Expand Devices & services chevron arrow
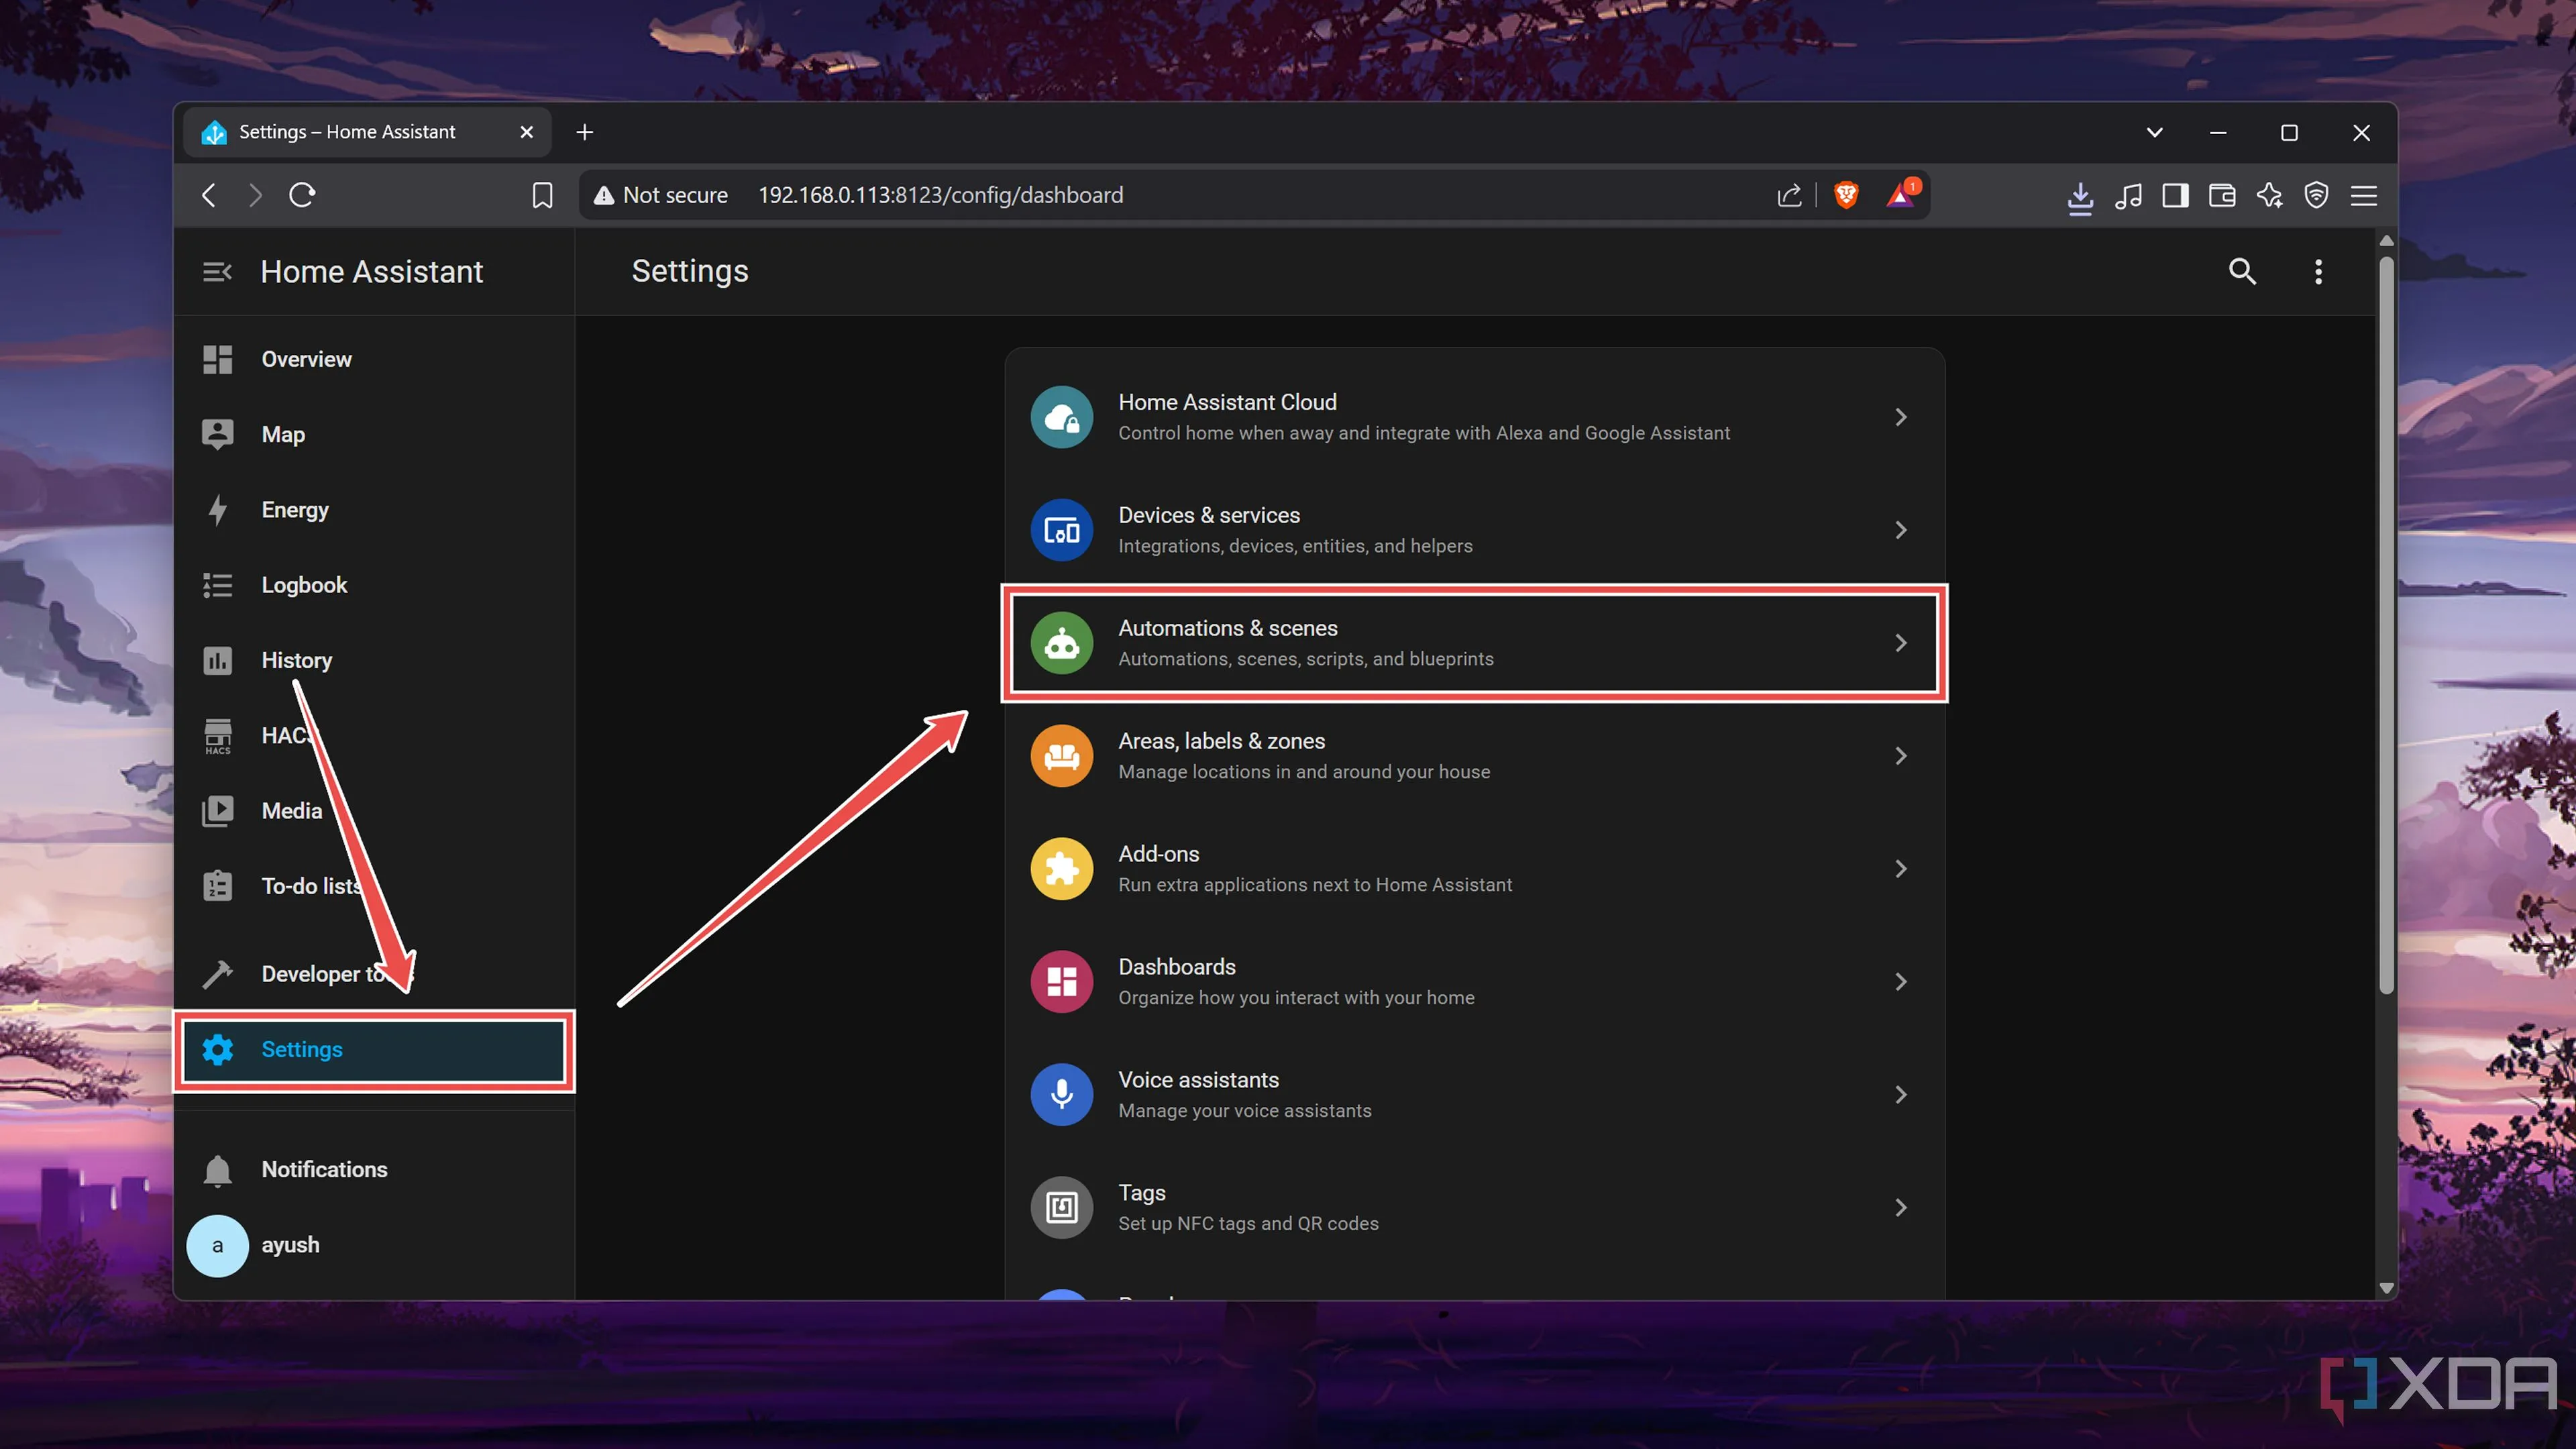The height and width of the screenshot is (1449, 2576). point(1900,530)
